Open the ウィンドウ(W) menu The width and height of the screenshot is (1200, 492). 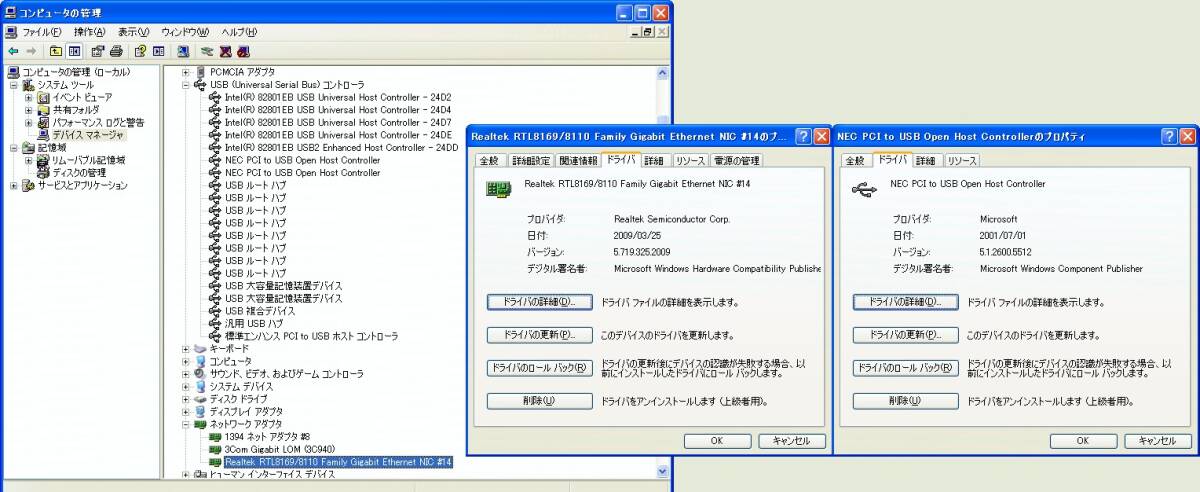pyautogui.click(x=185, y=32)
